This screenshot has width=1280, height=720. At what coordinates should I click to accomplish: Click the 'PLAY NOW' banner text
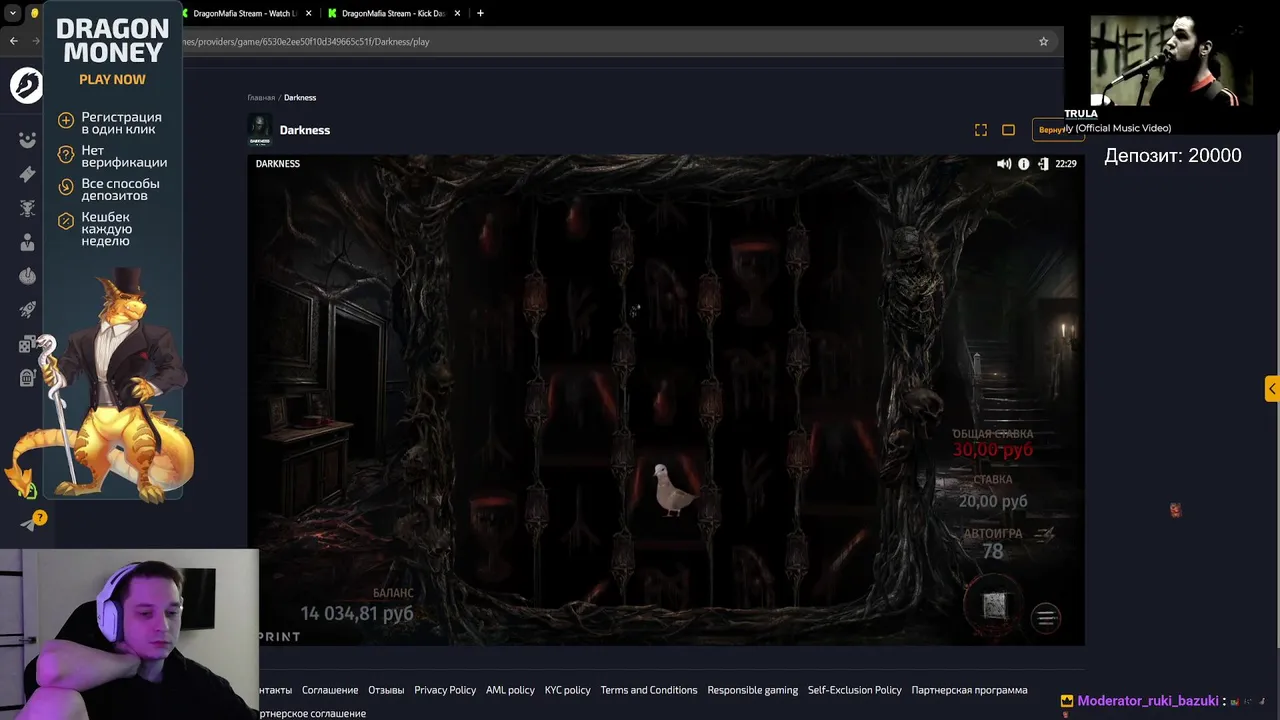[x=112, y=80]
